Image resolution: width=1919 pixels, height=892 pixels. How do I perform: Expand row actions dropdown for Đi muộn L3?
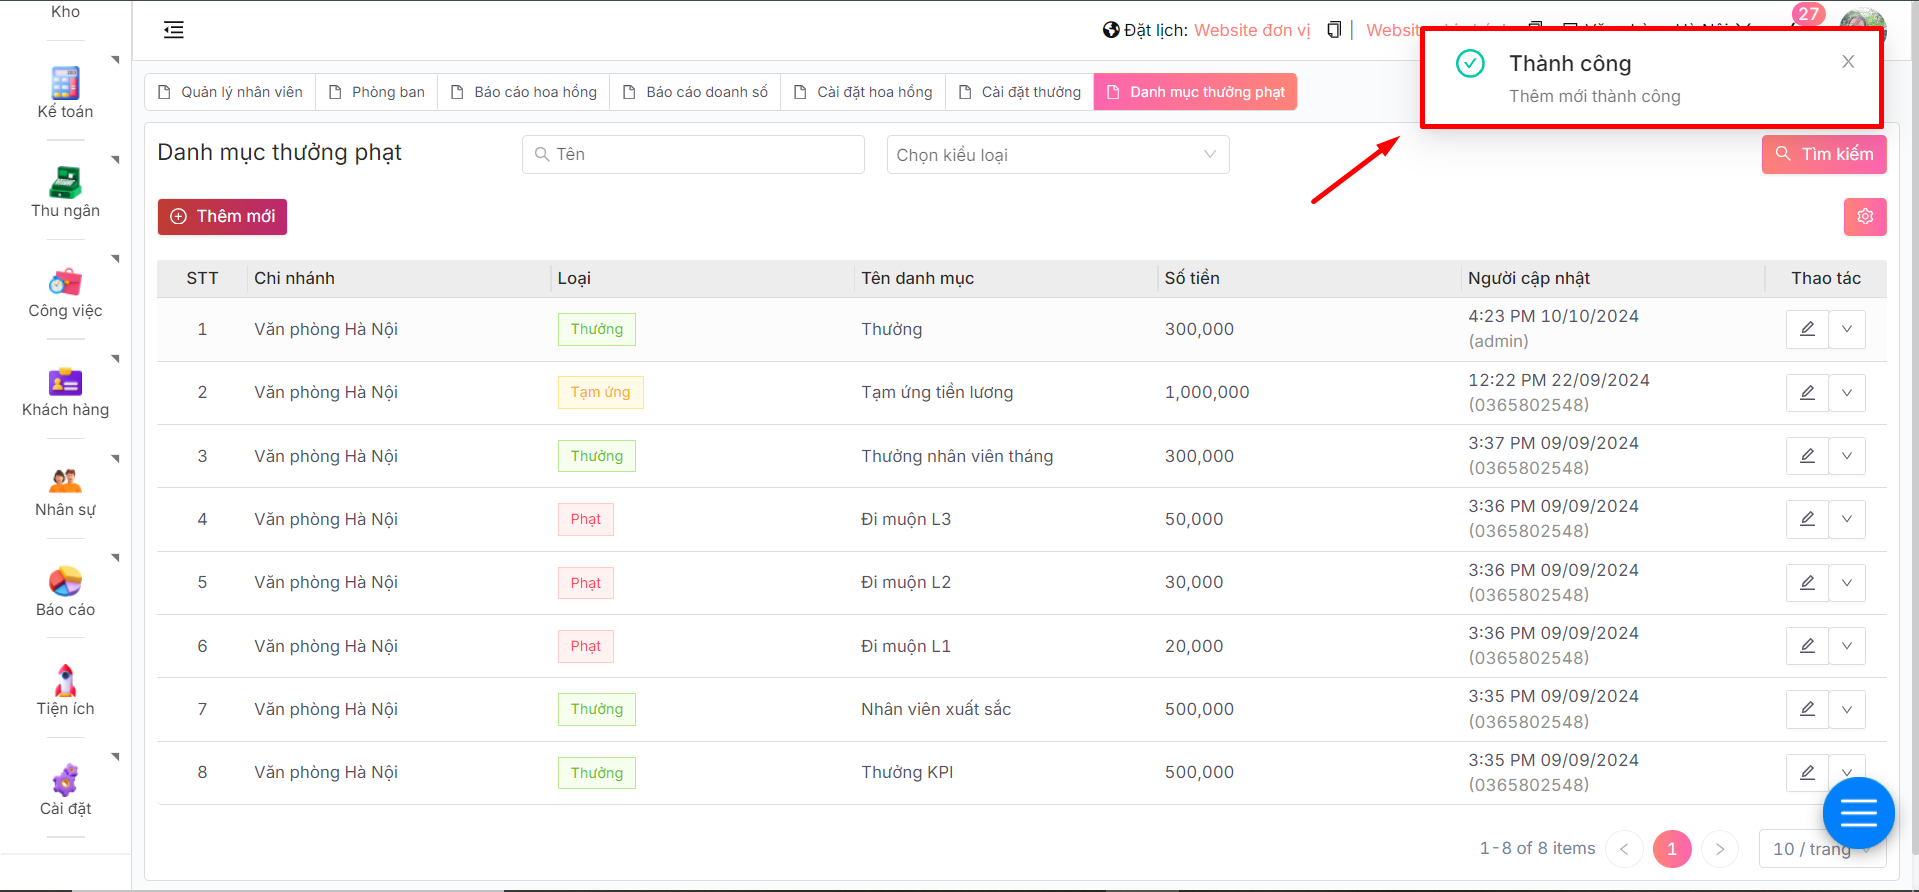(x=1847, y=519)
